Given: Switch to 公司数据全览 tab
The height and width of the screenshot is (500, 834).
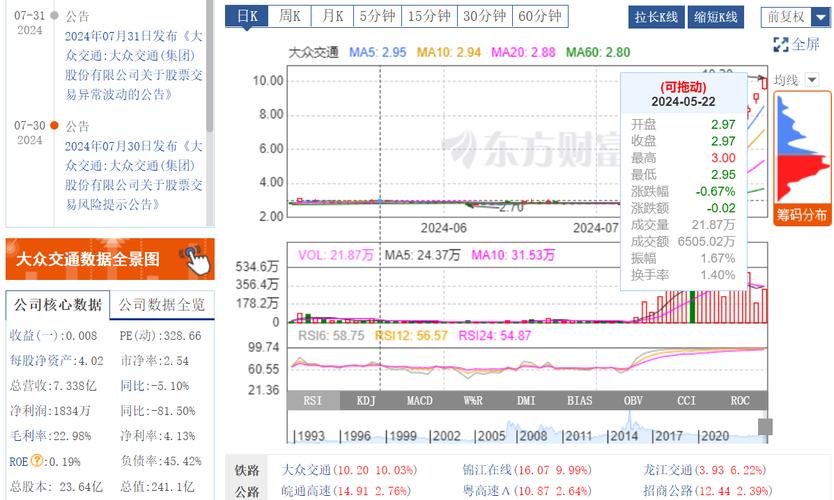Looking at the screenshot, I should pos(162,305).
